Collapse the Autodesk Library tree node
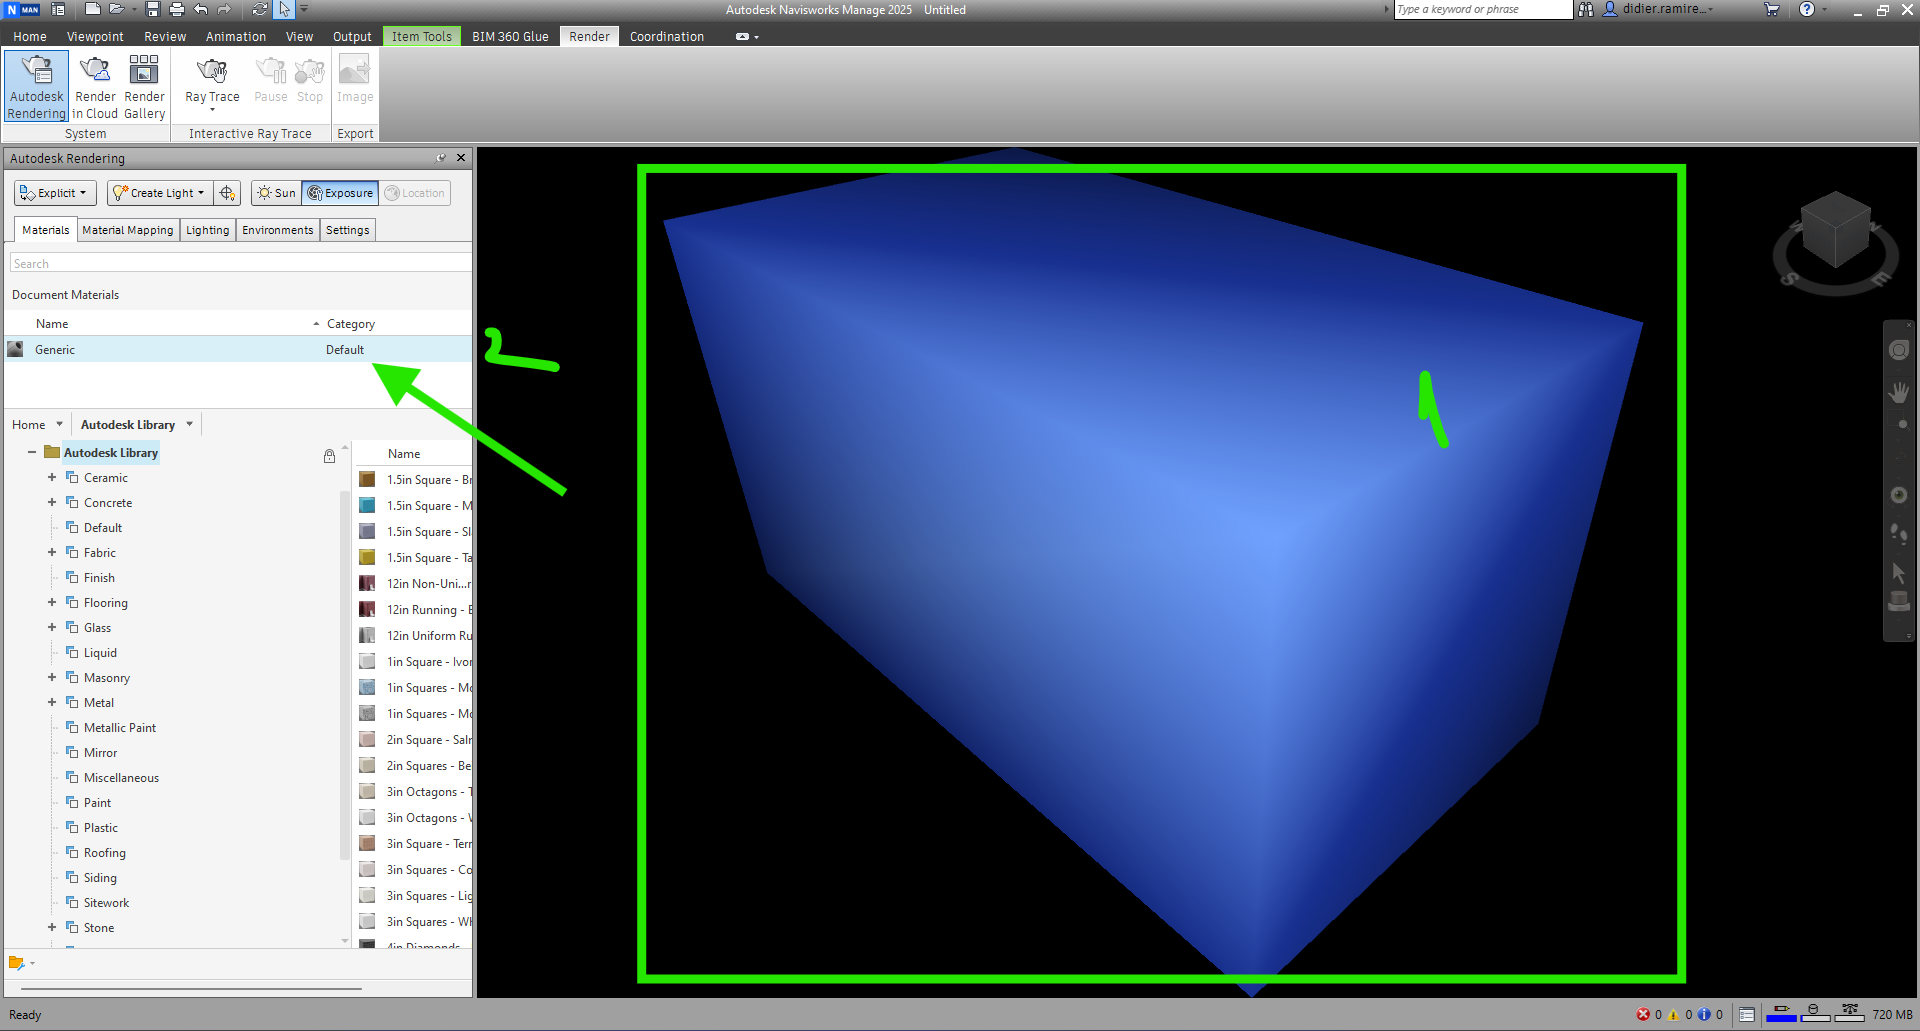Viewport: 1920px width, 1031px height. pos(32,453)
